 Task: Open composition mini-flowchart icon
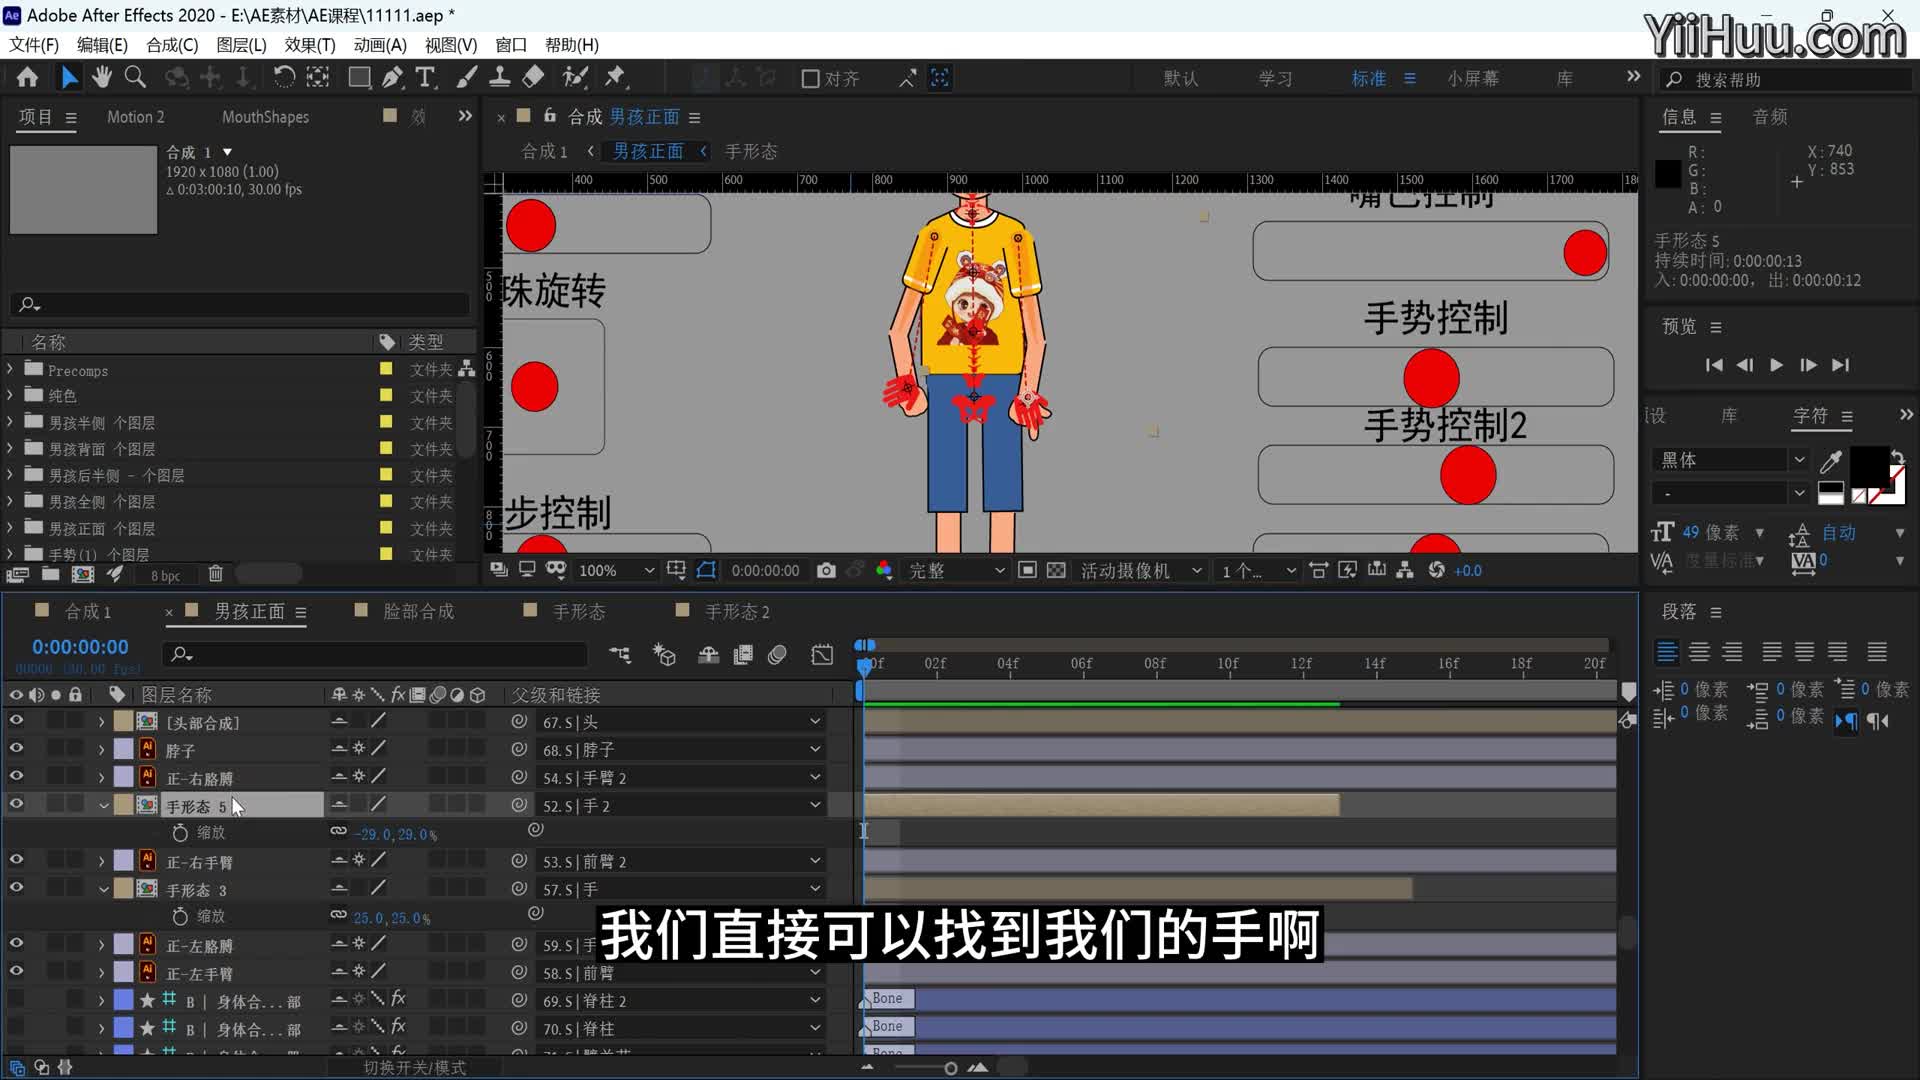point(620,655)
